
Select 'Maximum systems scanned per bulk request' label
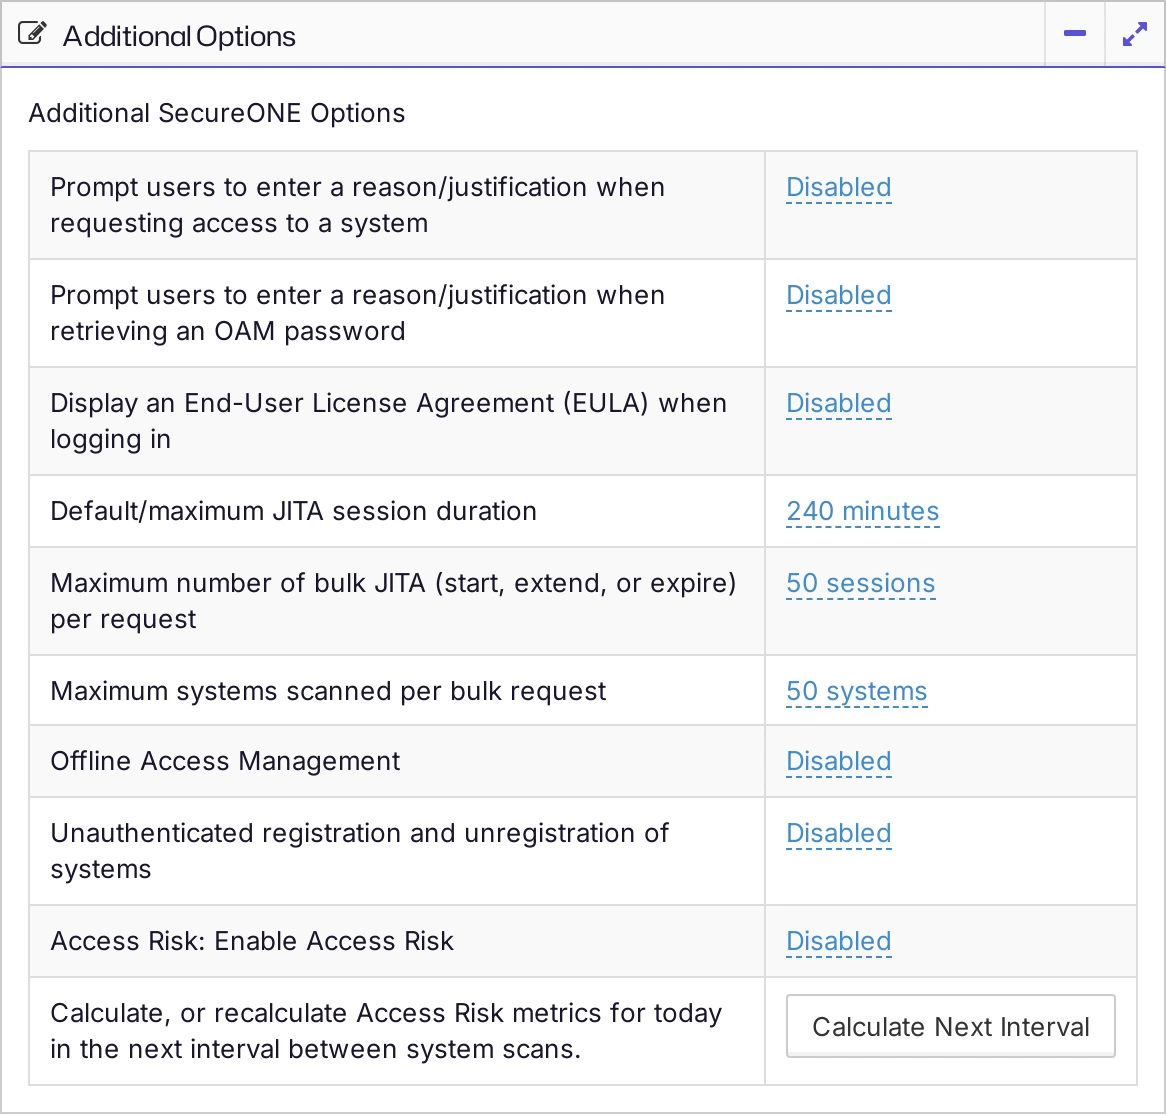[328, 691]
